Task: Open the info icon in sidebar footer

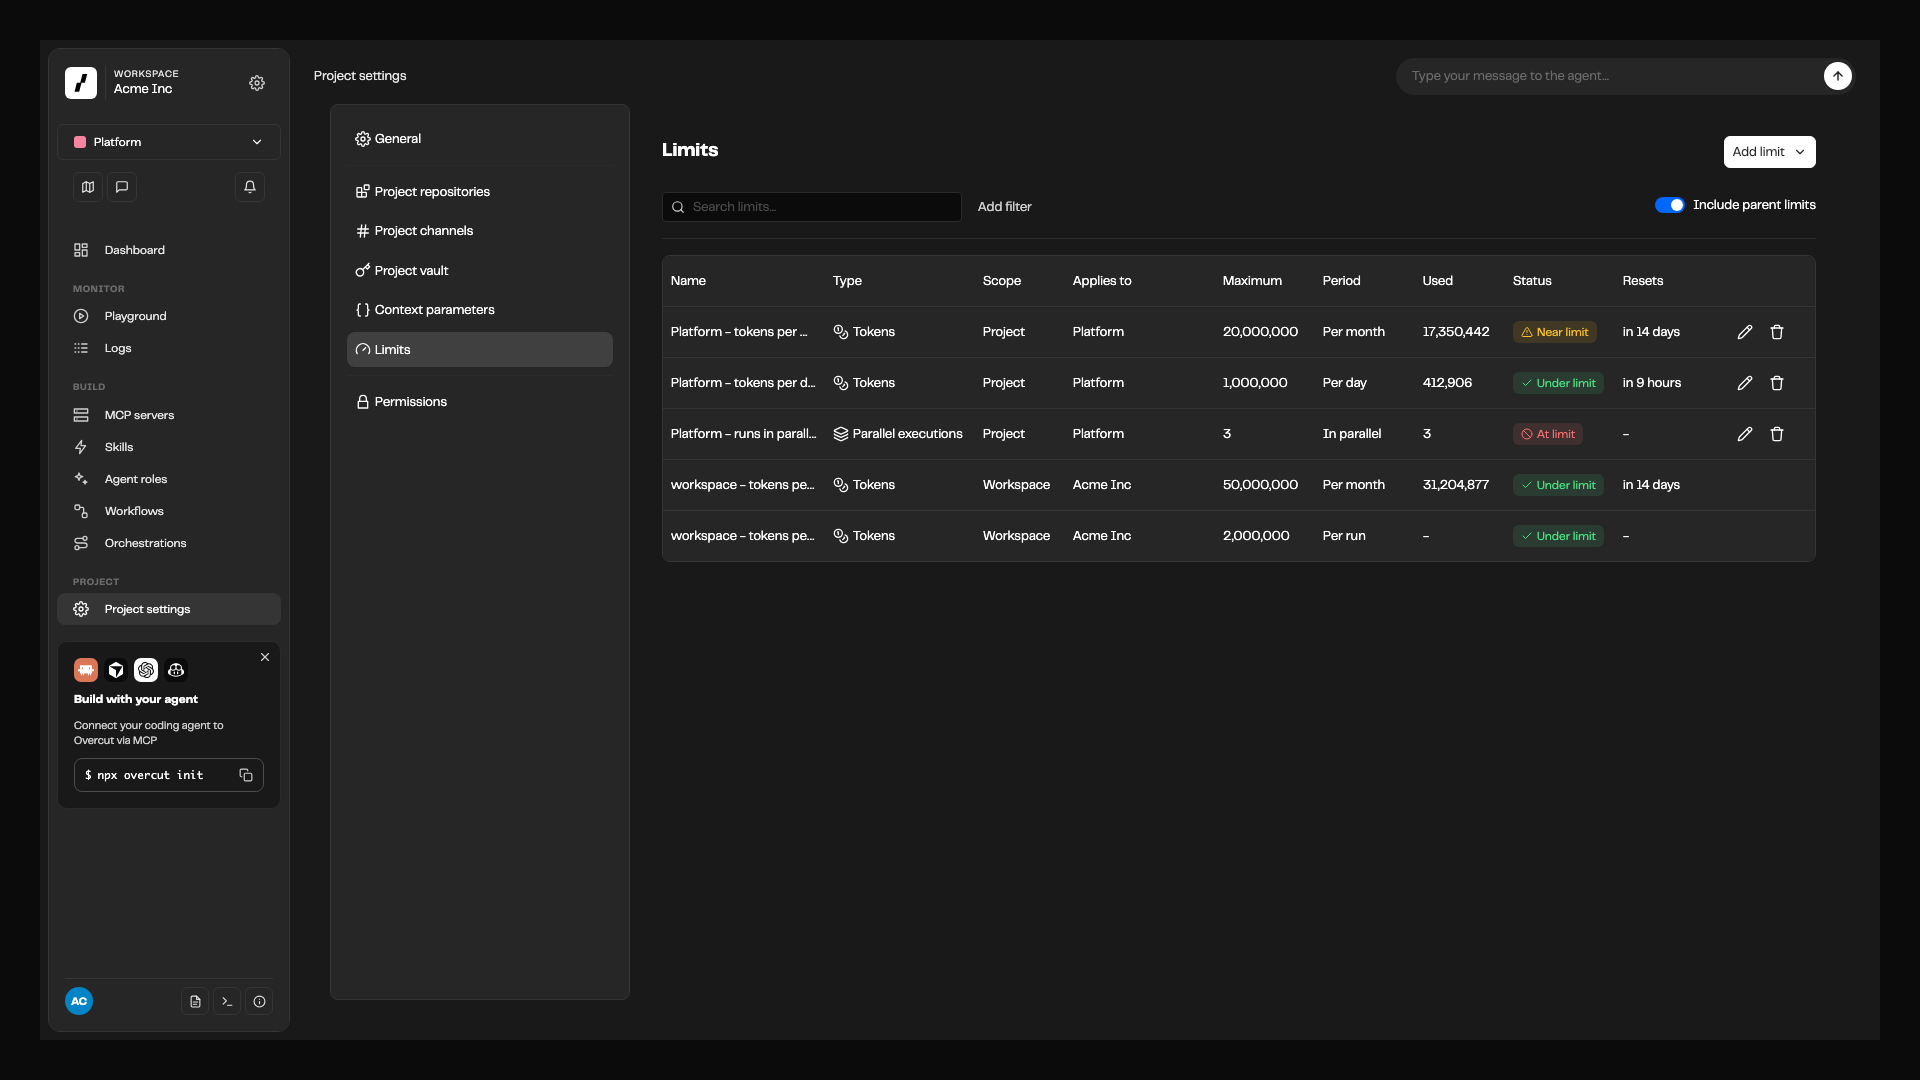Action: (259, 1001)
